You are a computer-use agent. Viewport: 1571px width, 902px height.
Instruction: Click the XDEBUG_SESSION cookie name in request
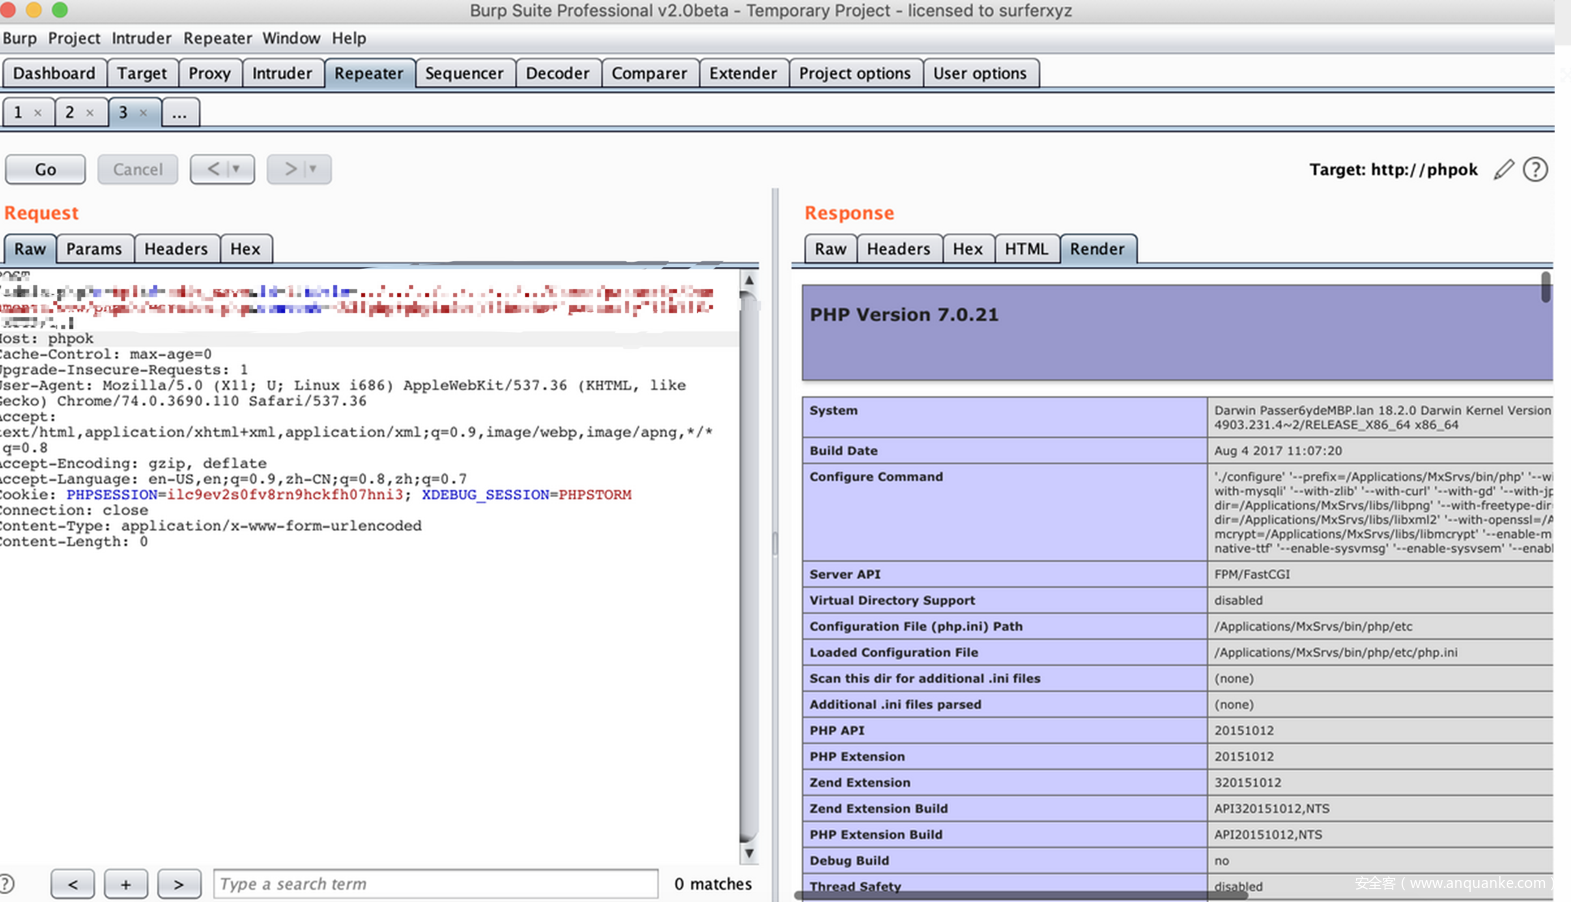(x=486, y=495)
